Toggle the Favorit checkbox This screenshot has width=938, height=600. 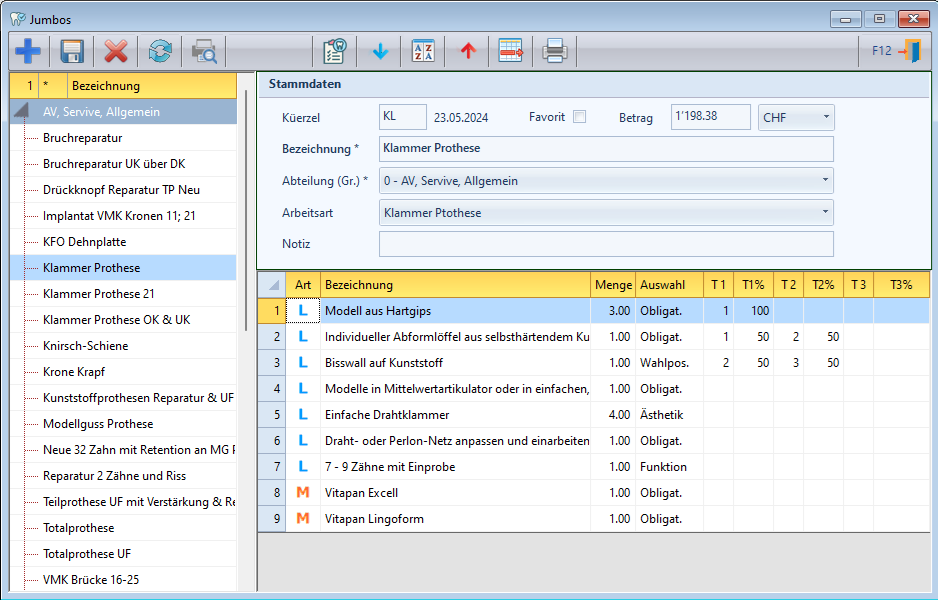[x=579, y=117]
